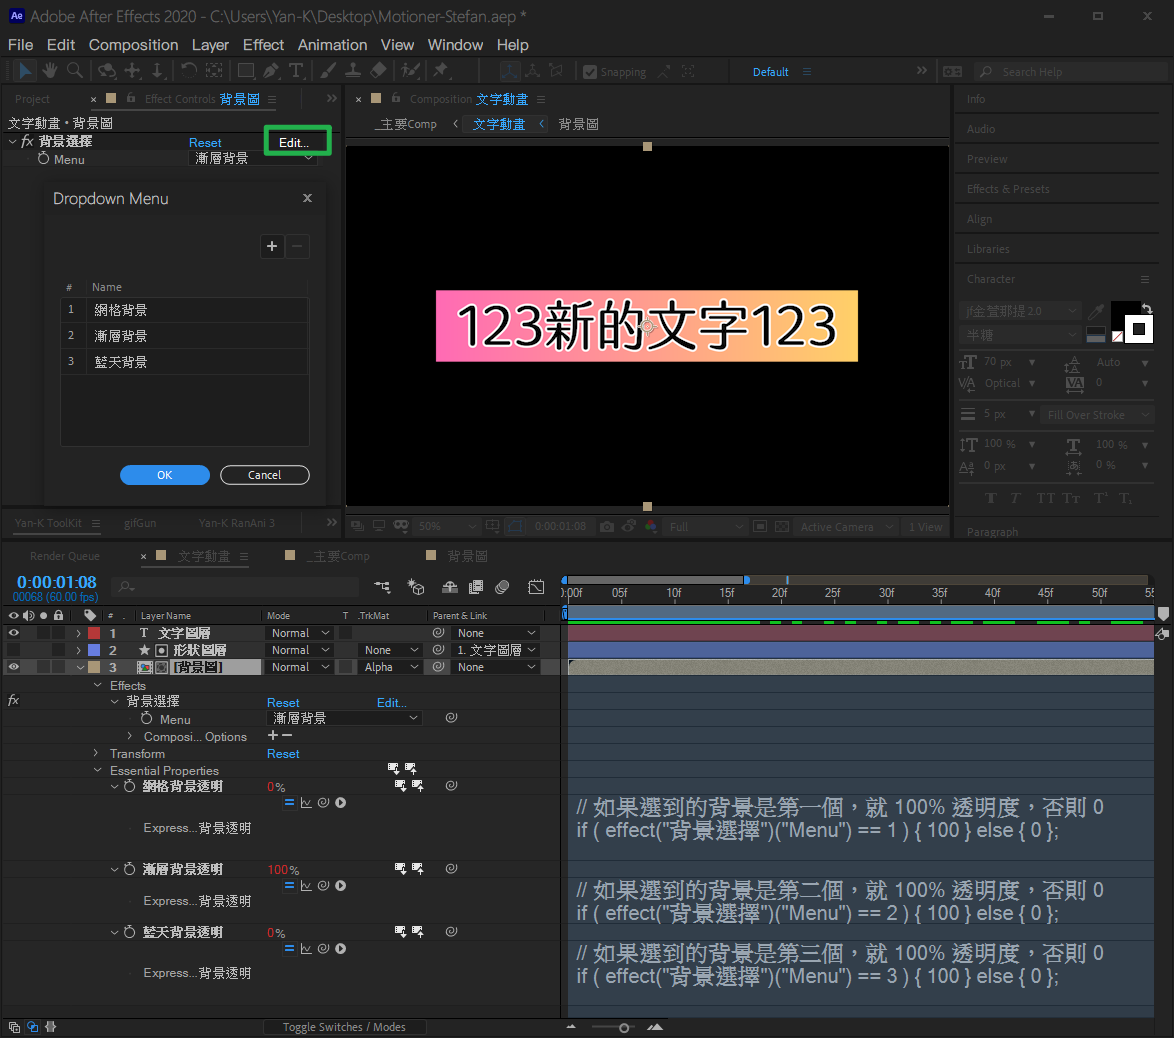This screenshot has width=1174, height=1038.
Task: Open Menu dropdown in timeline showing 漸層背景
Action: 345,718
